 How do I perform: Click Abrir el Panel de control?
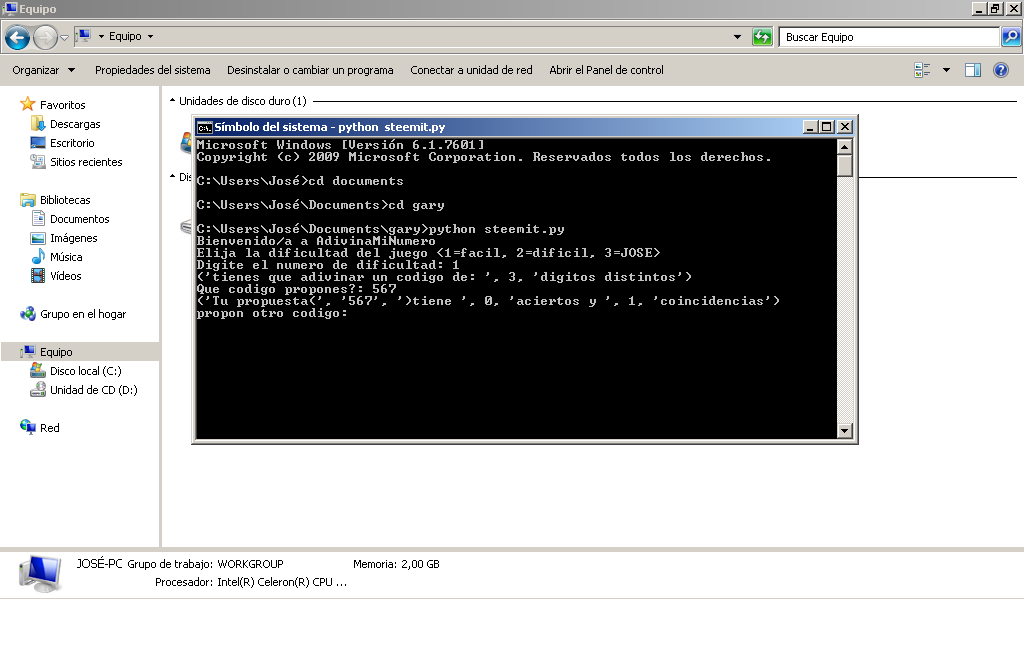click(x=606, y=70)
